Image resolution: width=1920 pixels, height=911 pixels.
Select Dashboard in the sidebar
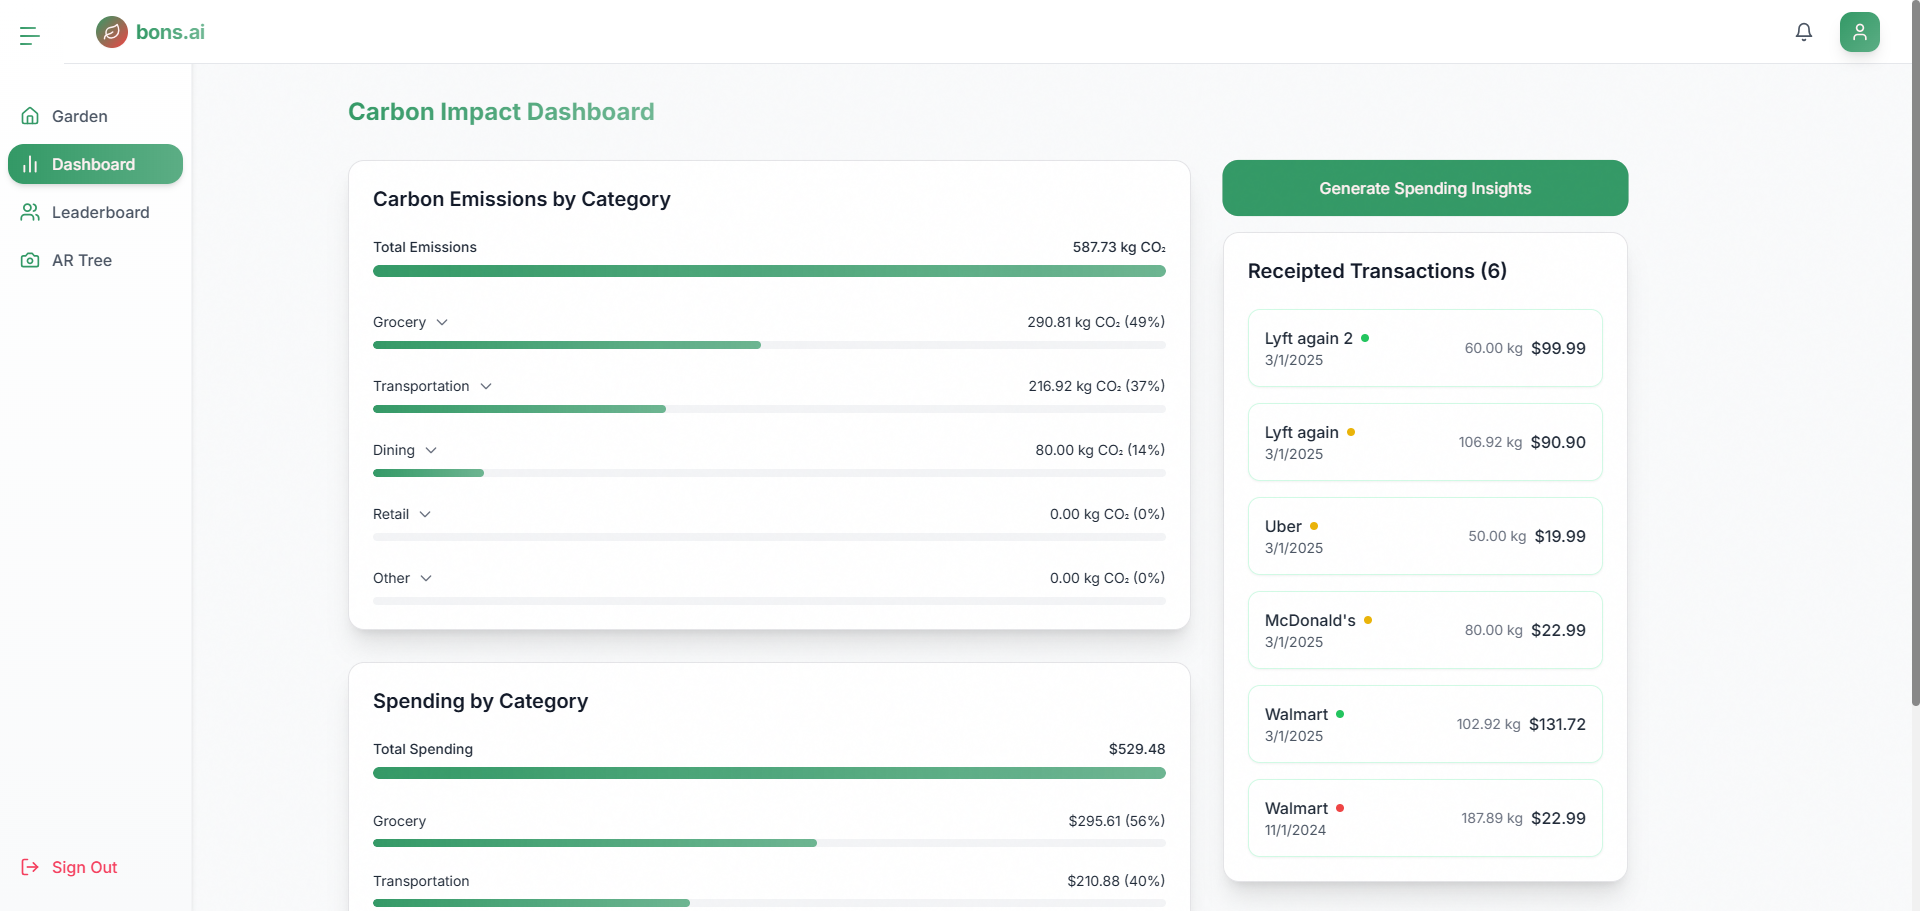[x=95, y=164]
